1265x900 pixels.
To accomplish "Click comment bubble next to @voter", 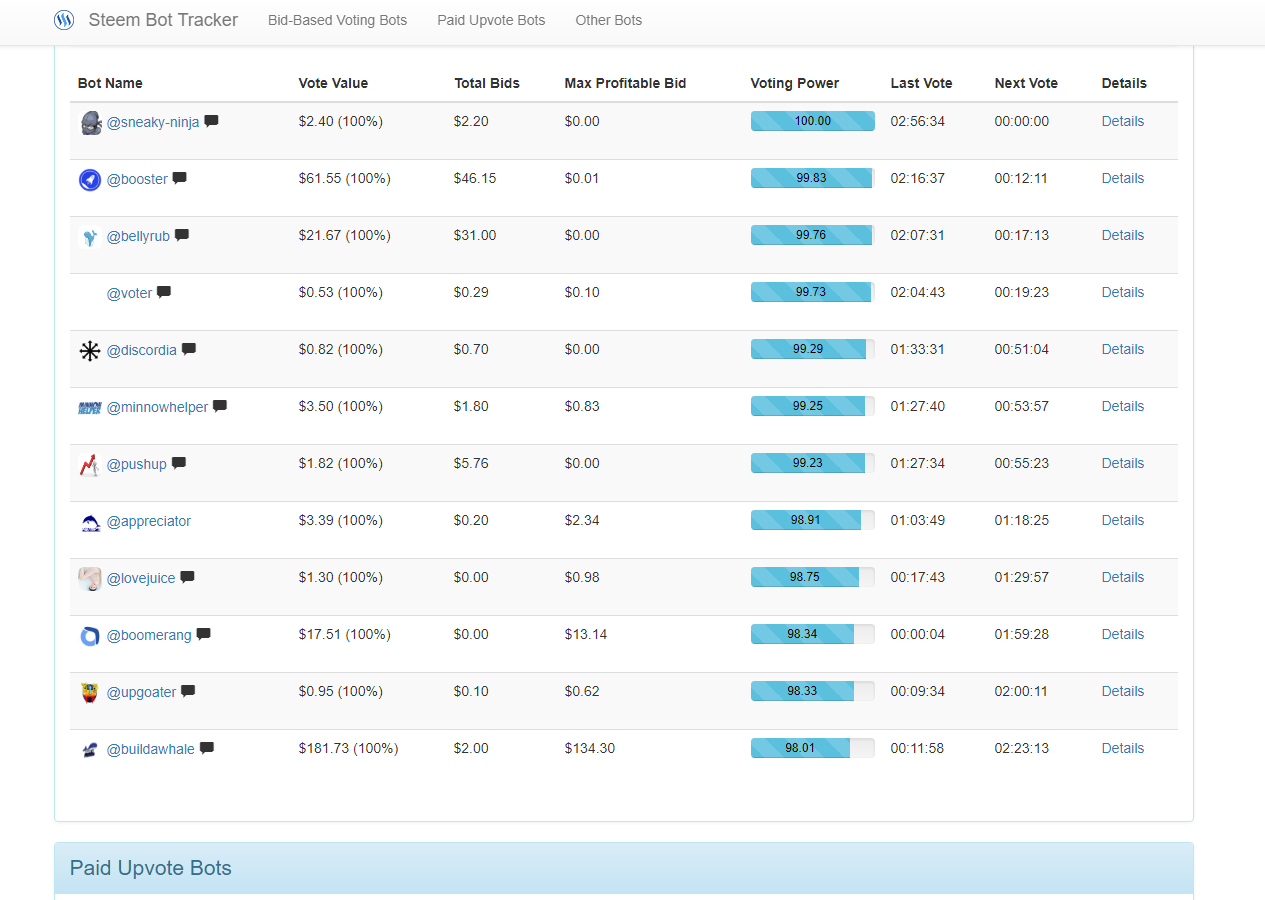I will point(164,292).
